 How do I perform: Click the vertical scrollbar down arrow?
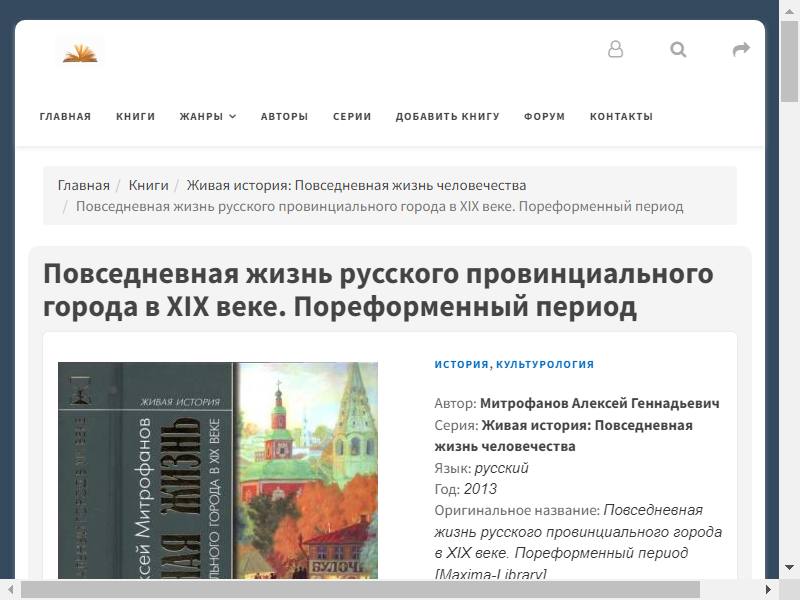(x=789, y=568)
